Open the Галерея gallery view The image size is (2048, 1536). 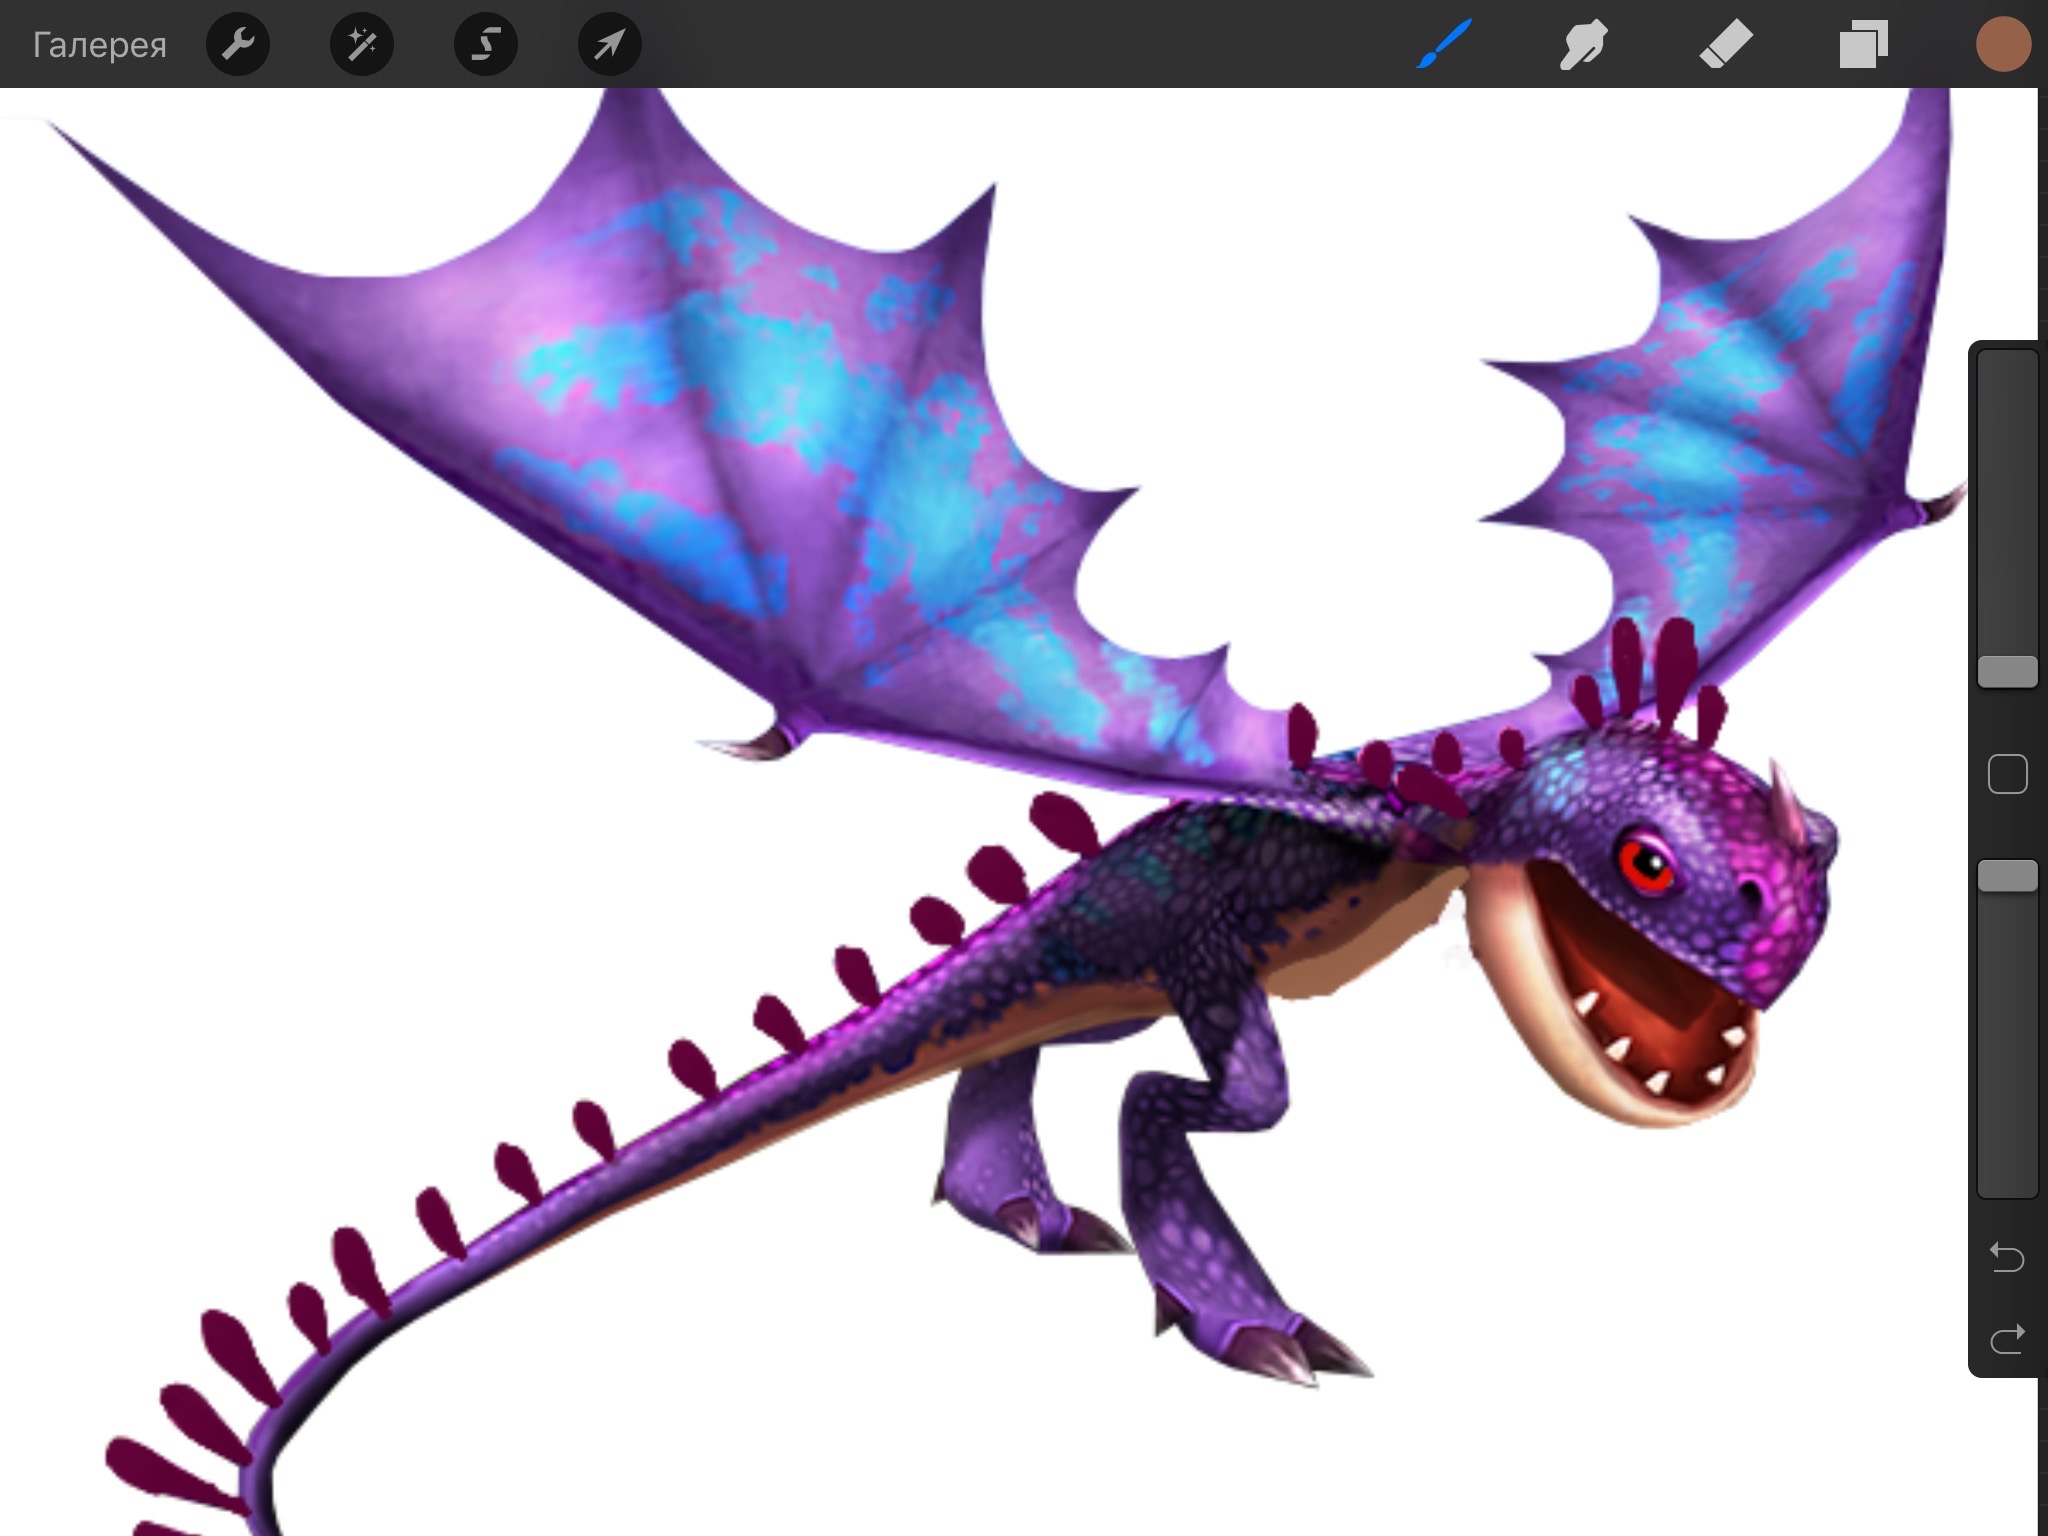99,45
